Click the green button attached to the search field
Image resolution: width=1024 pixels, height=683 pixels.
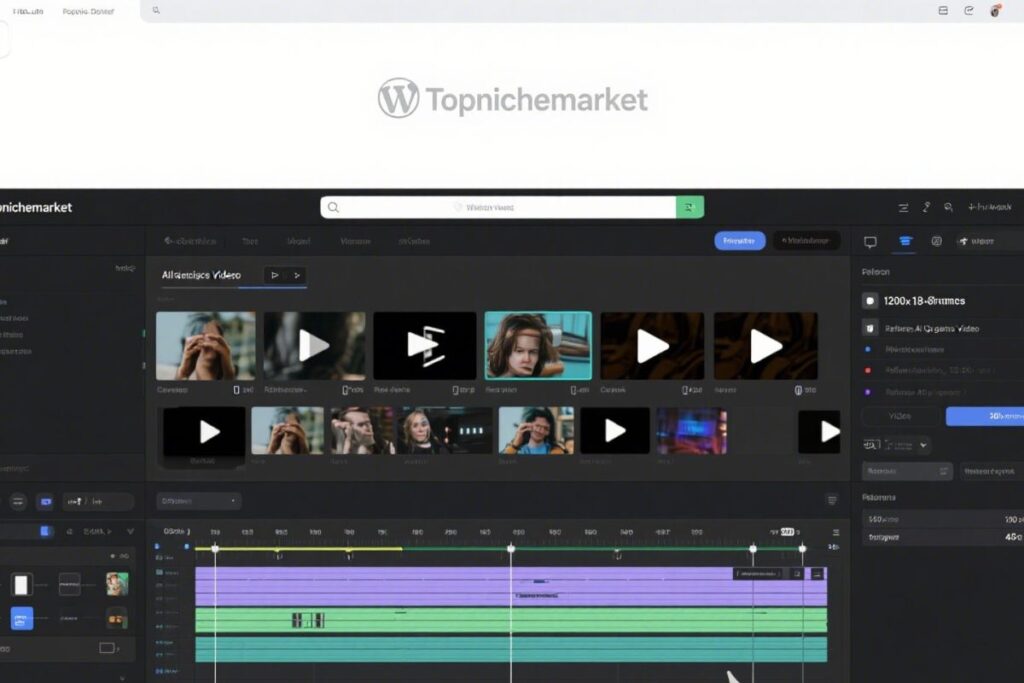click(690, 207)
